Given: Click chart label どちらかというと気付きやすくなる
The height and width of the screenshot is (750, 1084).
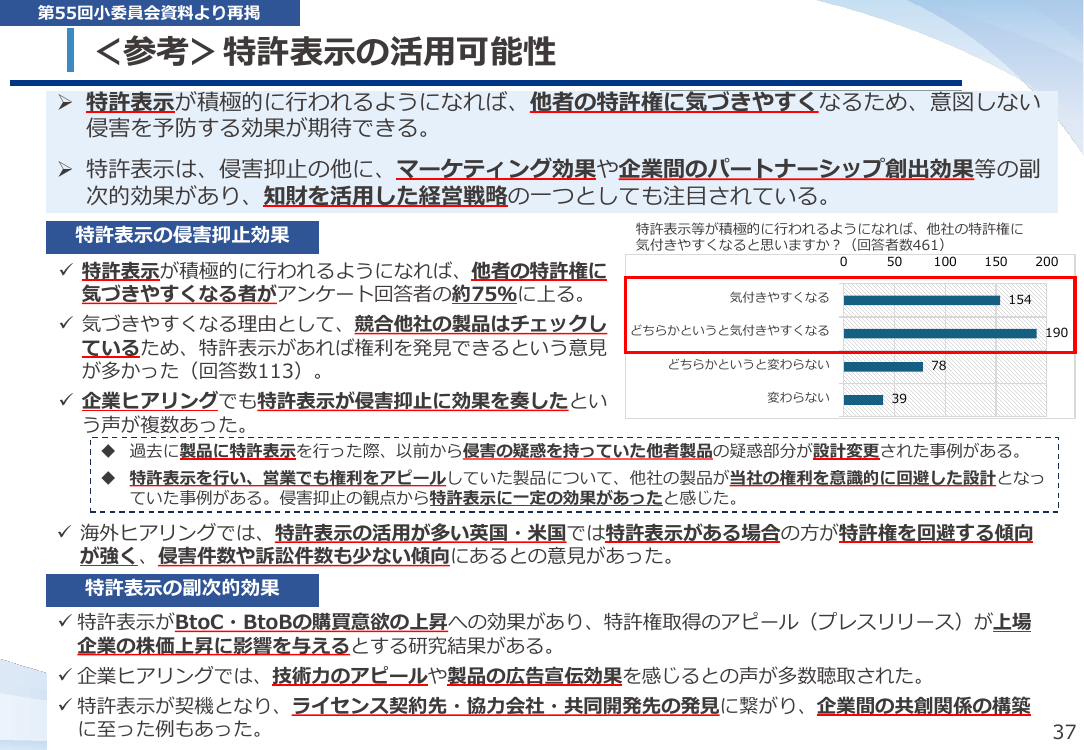Looking at the screenshot, I should [x=729, y=330].
